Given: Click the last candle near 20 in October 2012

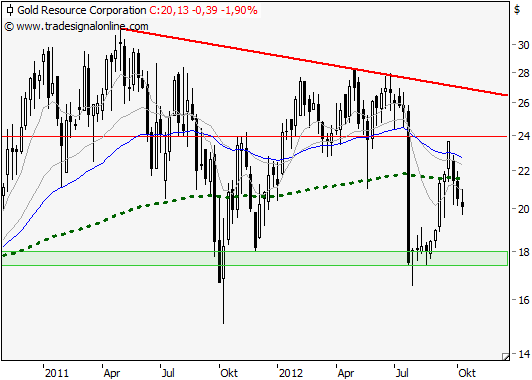Looking at the screenshot, I should (x=462, y=204).
